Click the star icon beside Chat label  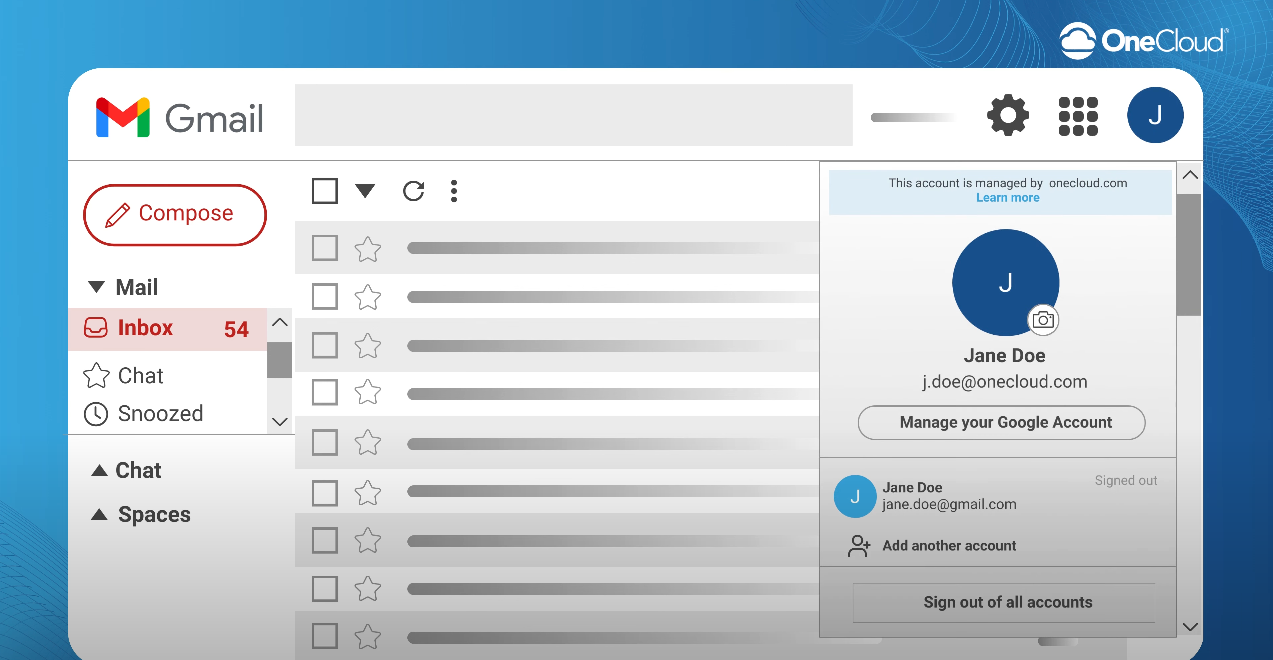click(96, 376)
